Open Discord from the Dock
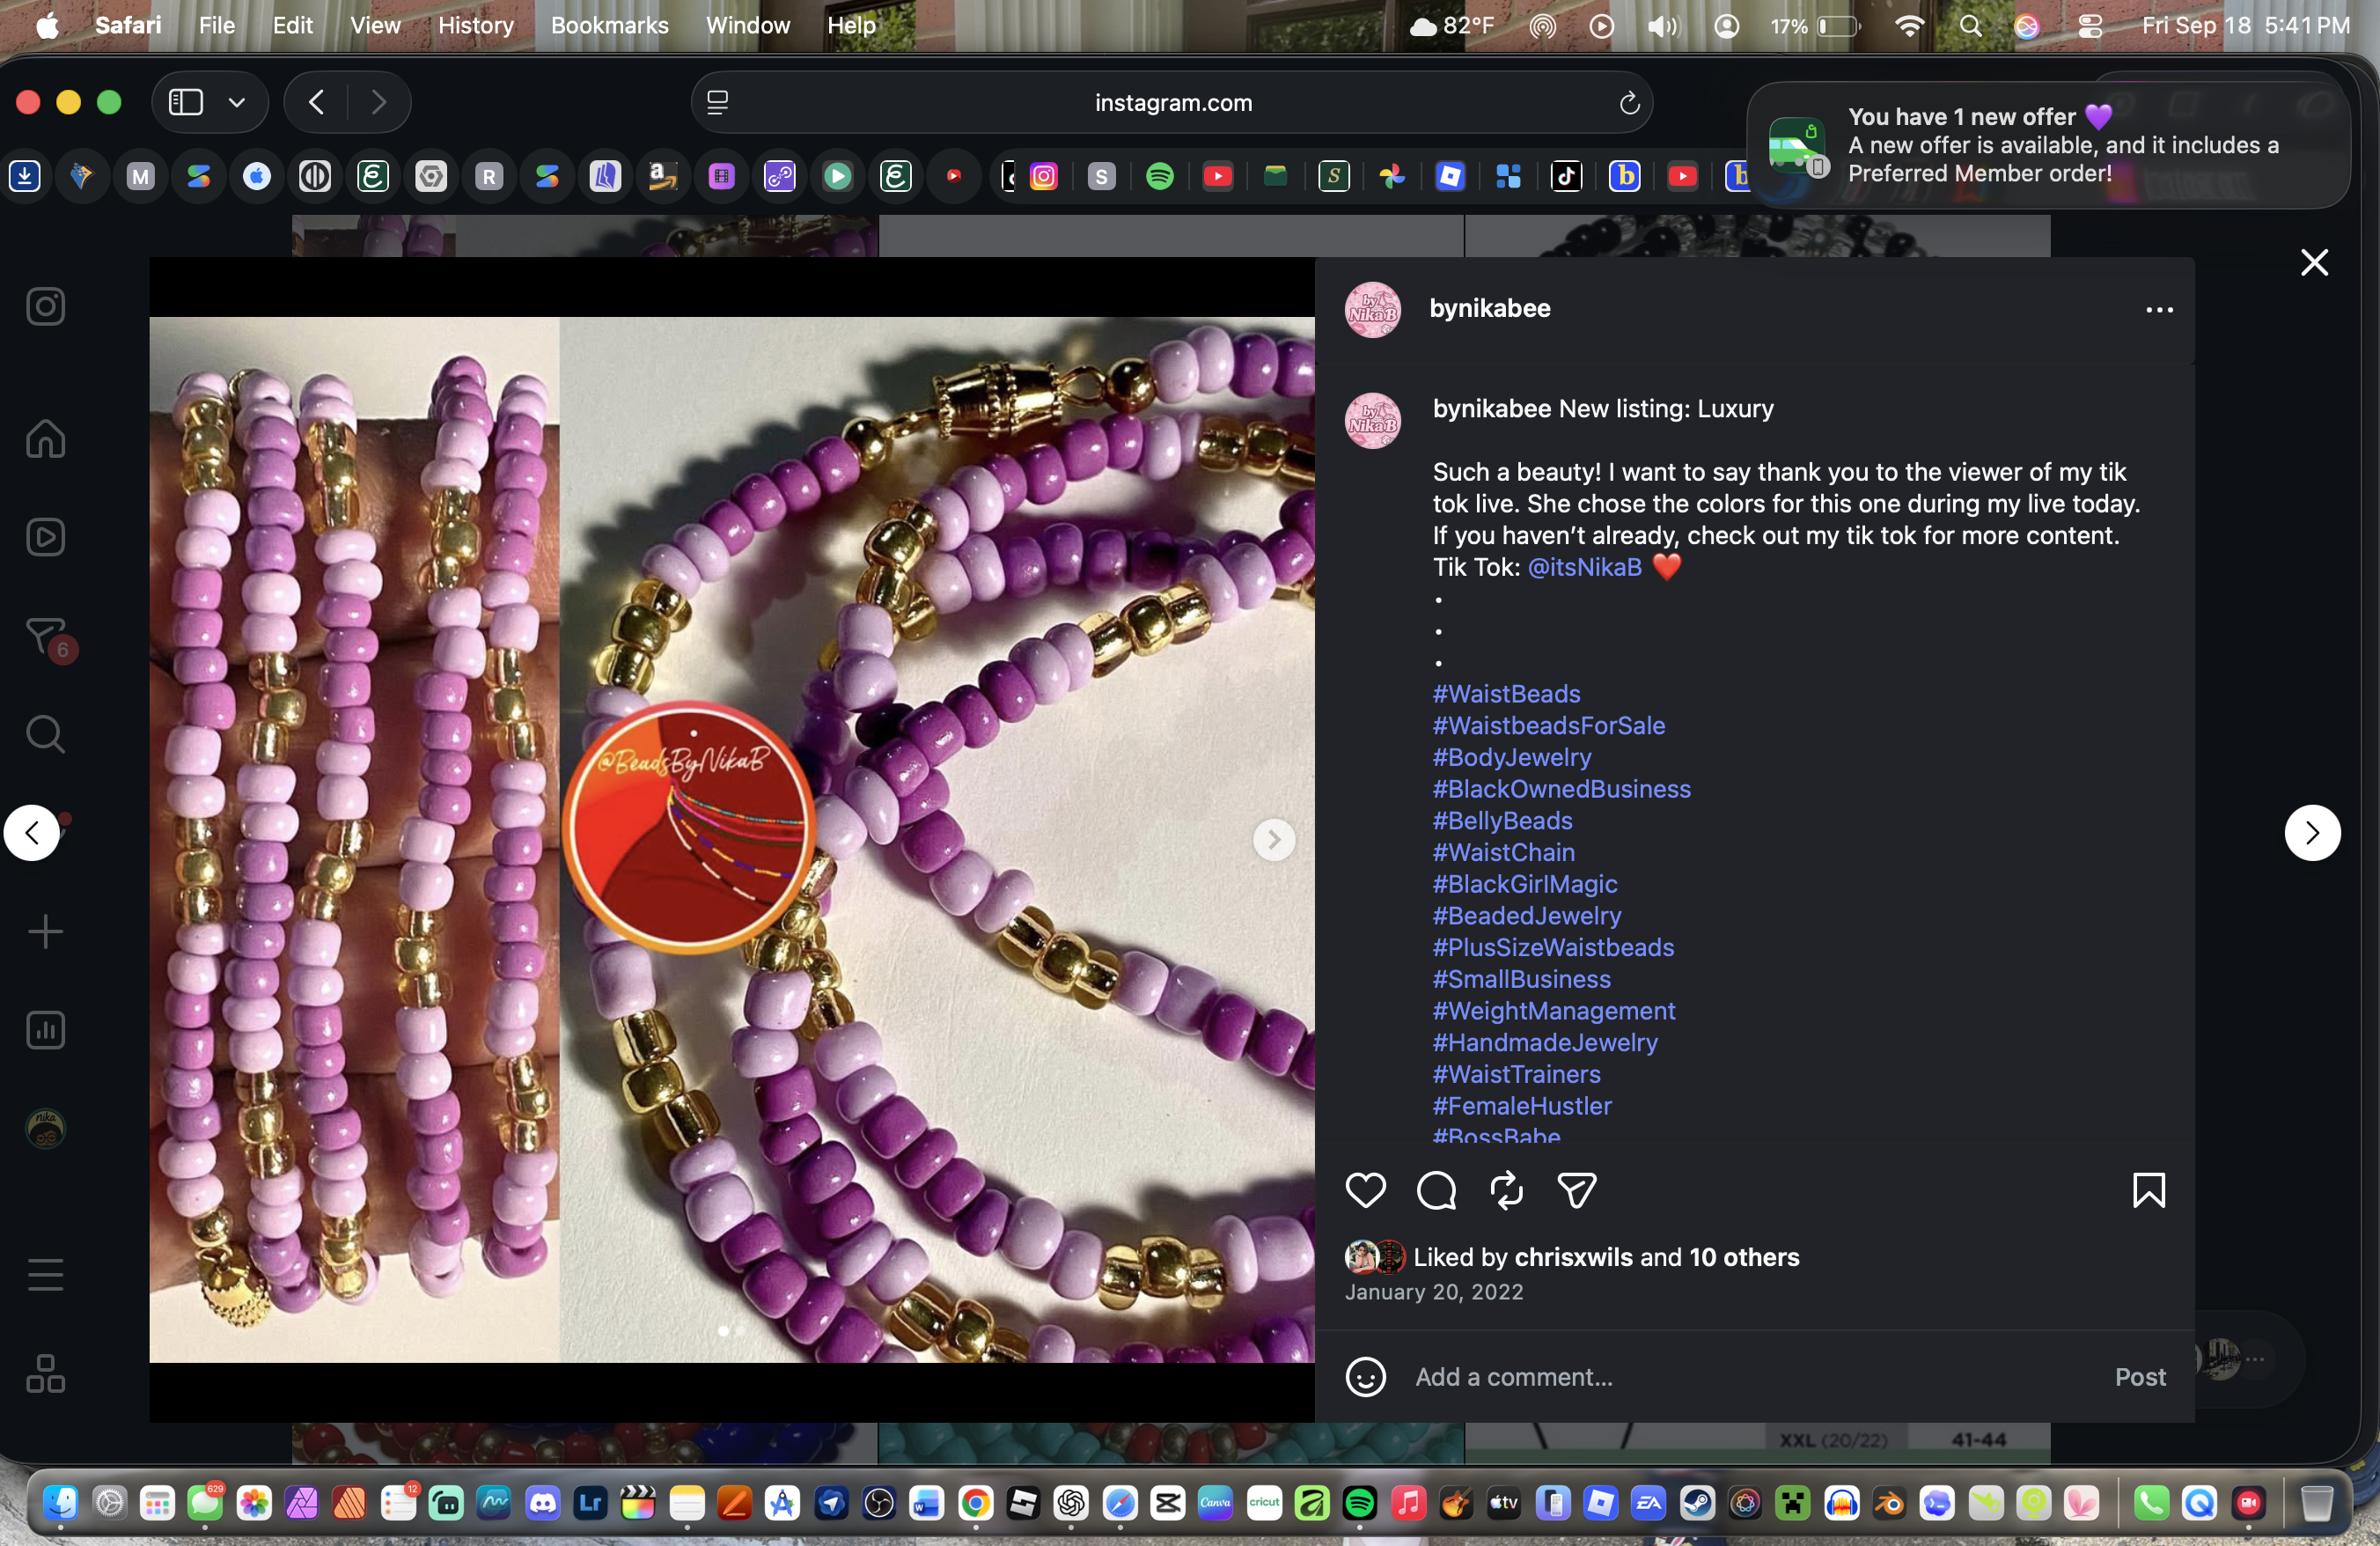This screenshot has width=2380, height=1546. 543,1502
